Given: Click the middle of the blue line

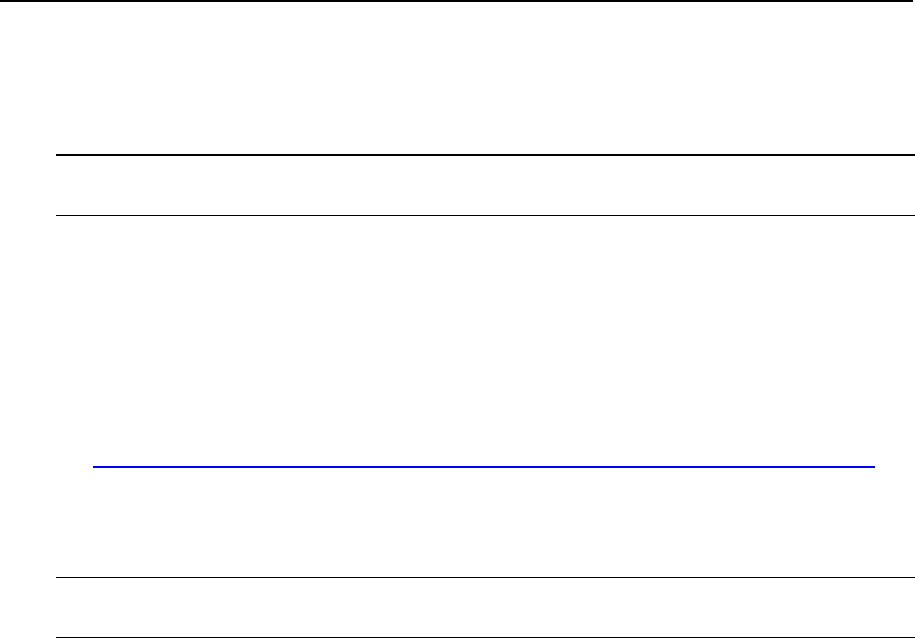Looking at the screenshot, I should coord(484,467).
